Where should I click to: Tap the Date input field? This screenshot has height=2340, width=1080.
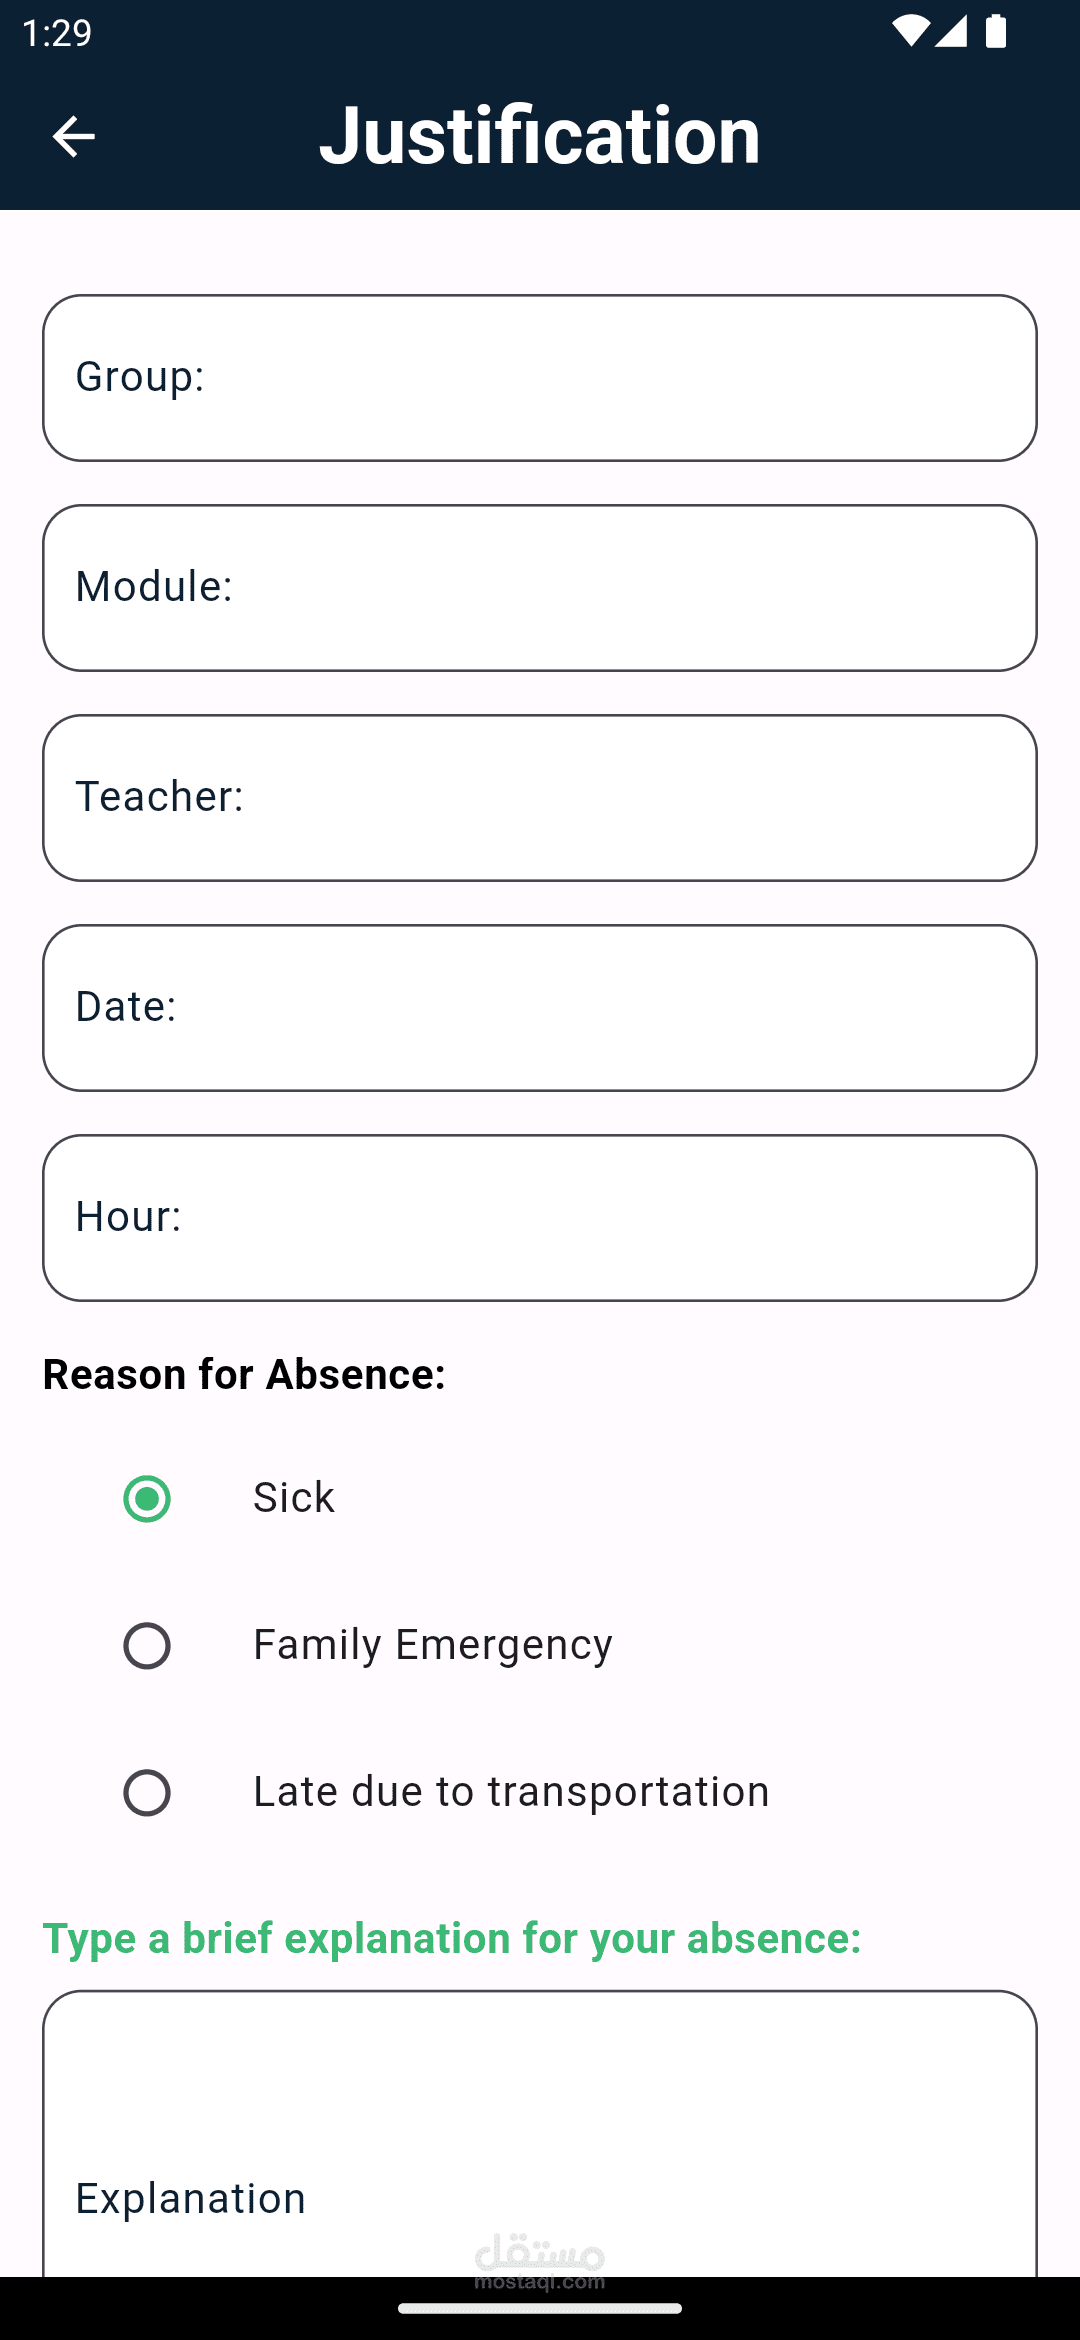540,1008
